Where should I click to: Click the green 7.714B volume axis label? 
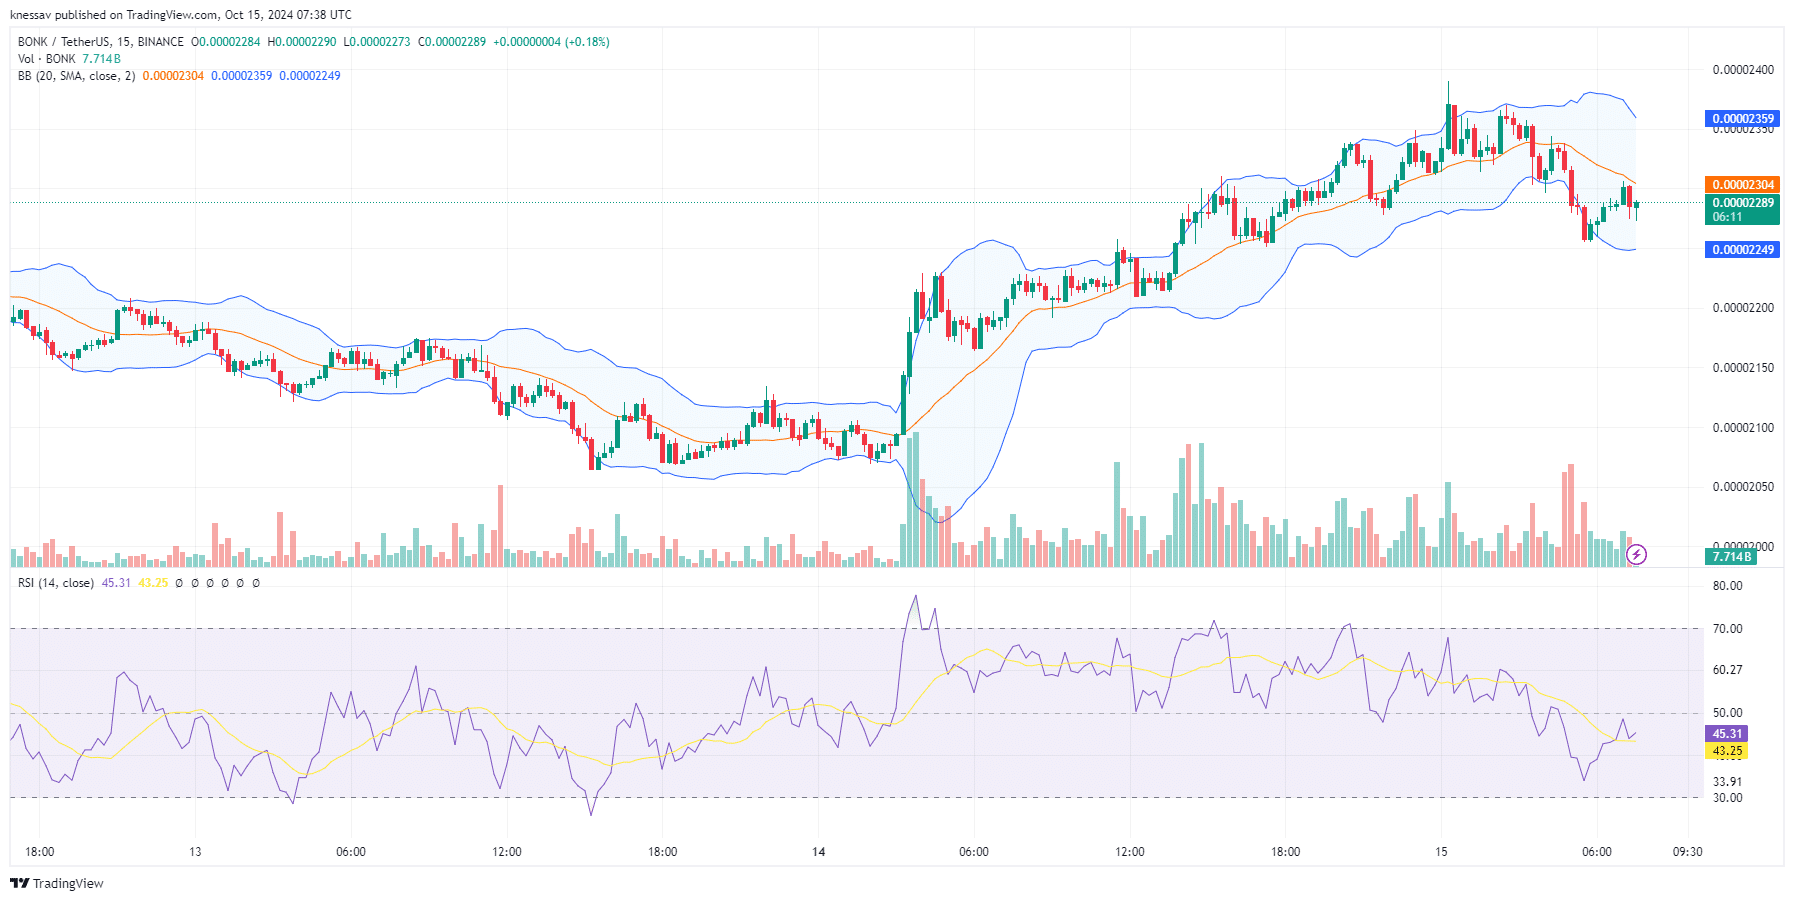point(1731,557)
